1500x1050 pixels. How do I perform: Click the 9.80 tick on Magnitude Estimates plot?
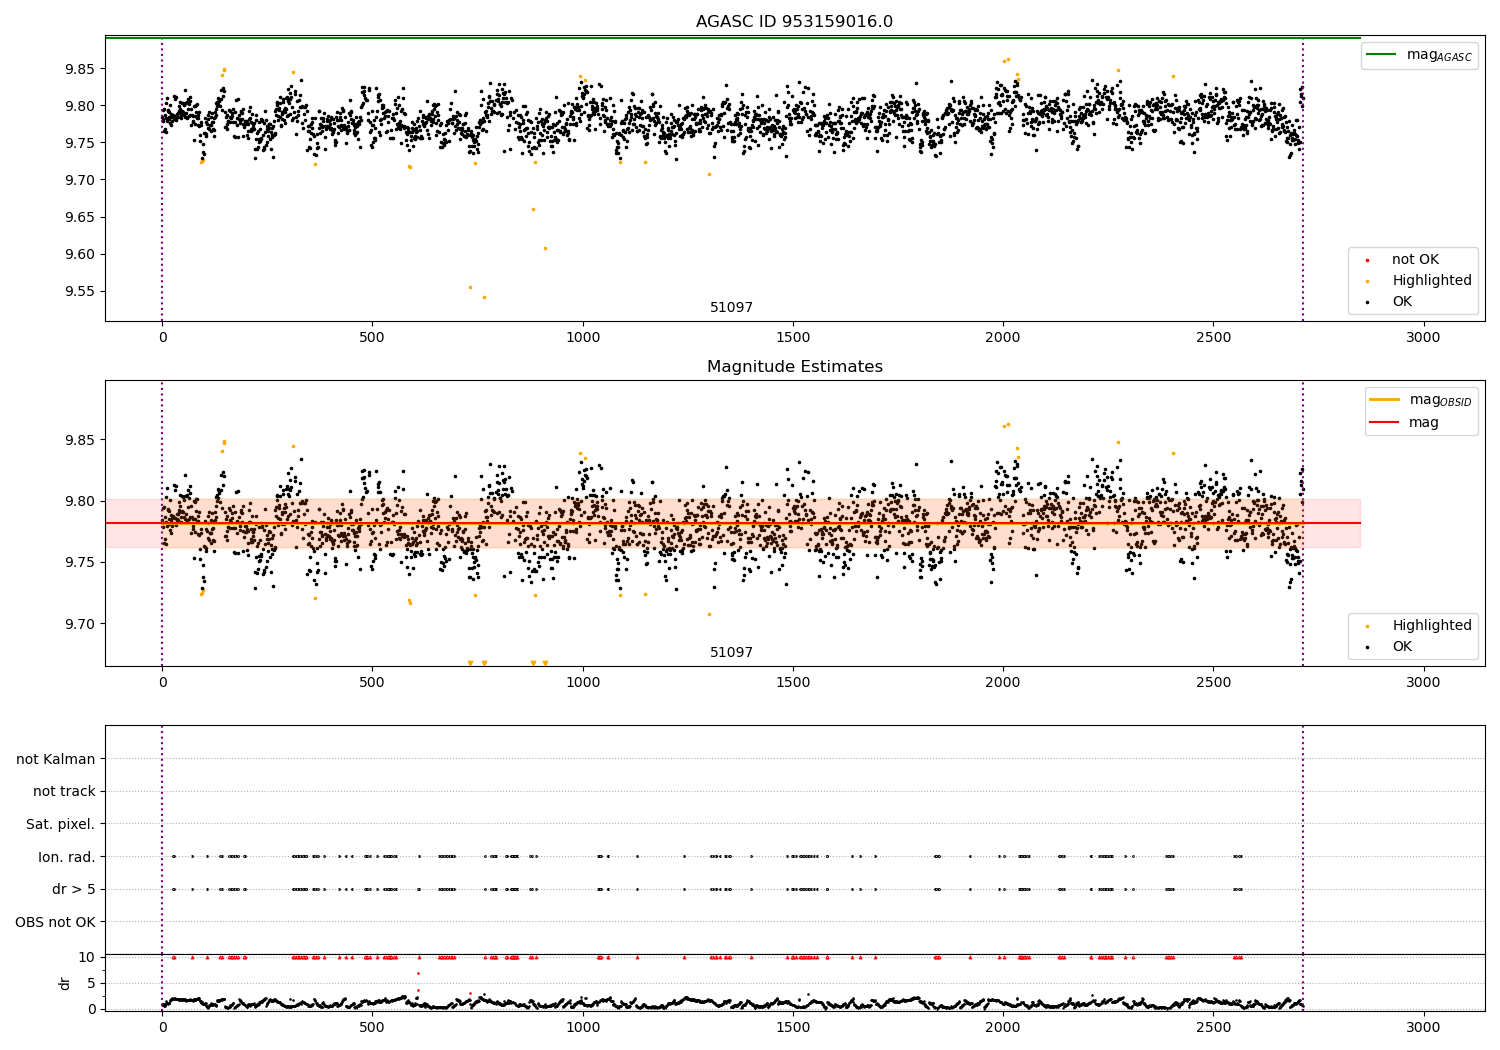pyautogui.click(x=79, y=501)
